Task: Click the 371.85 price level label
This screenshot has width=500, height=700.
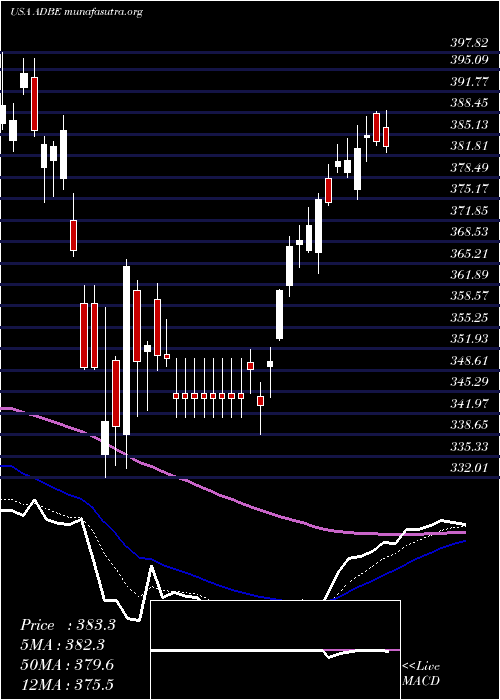Action: 468,211
